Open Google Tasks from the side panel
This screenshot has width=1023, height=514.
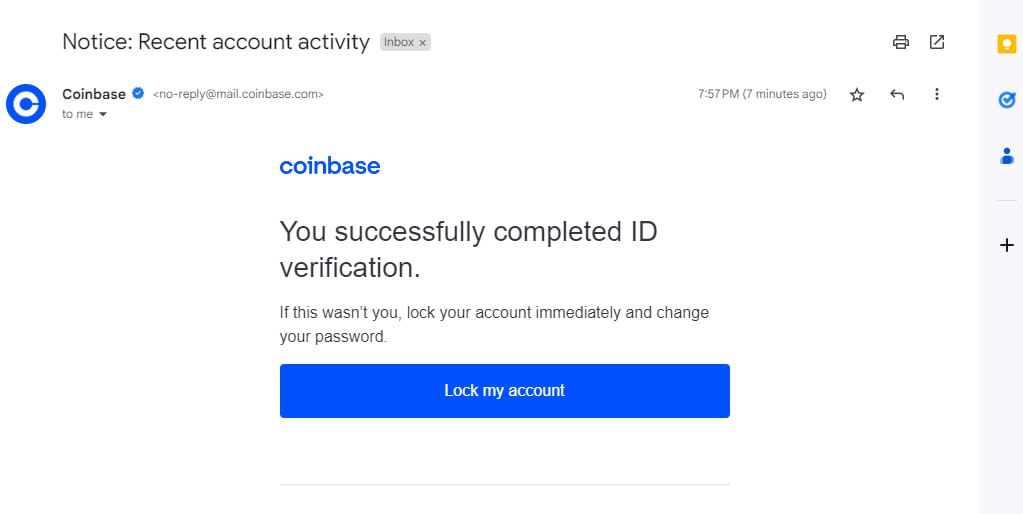[x=1007, y=99]
